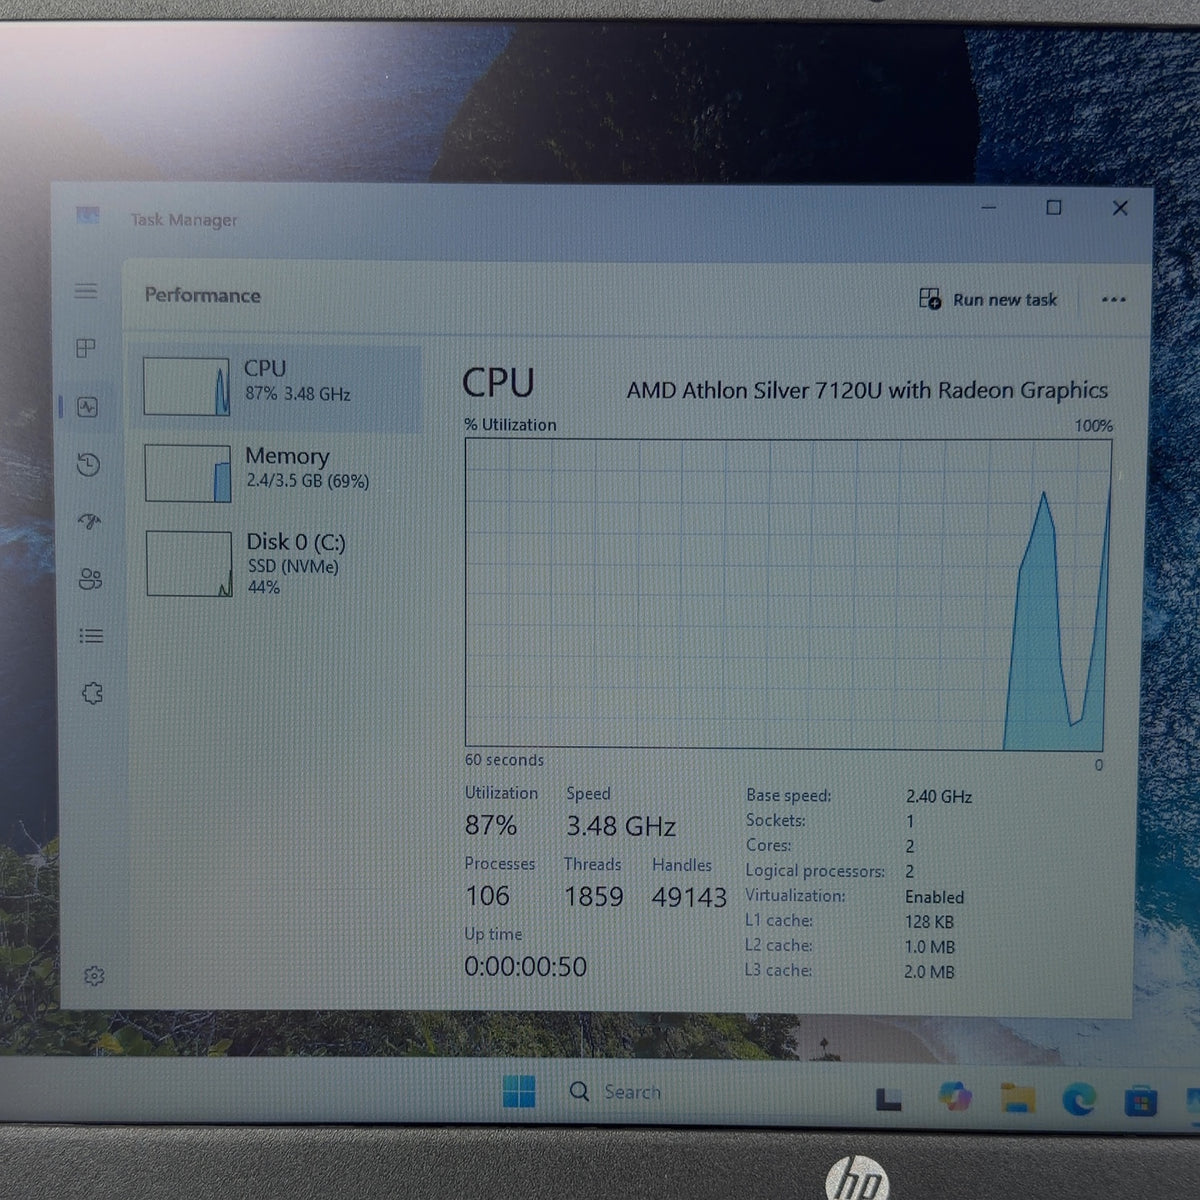The width and height of the screenshot is (1200, 1200).
Task: Click the handles count "49143"
Action: [689, 897]
